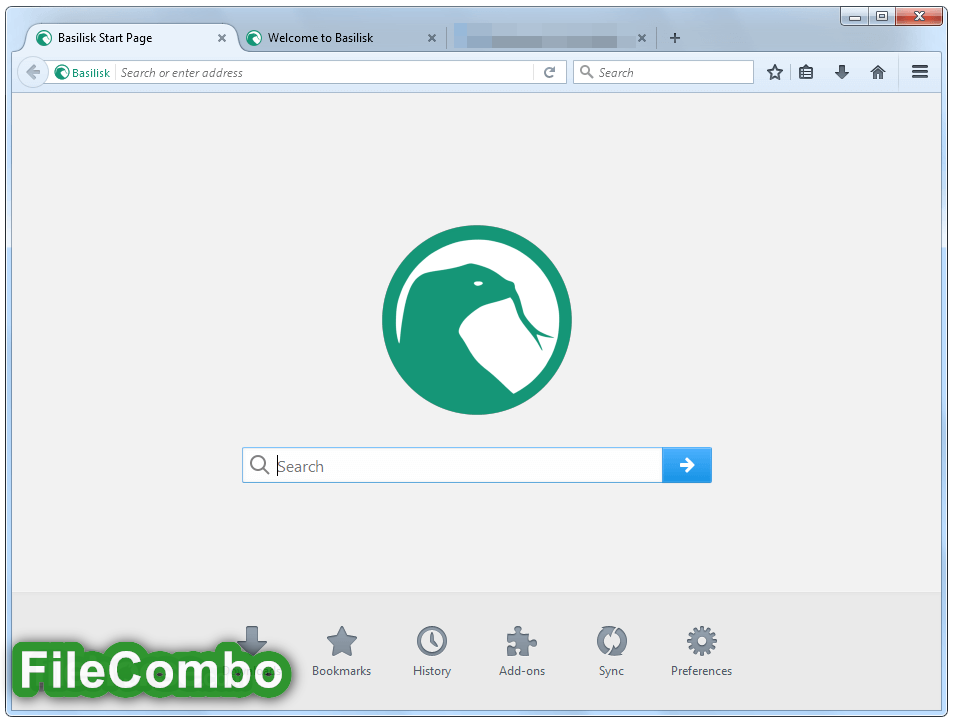The width and height of the screenshot is (954, 722).
Task: Maximize the browser window
Action: tap(882, 16)
